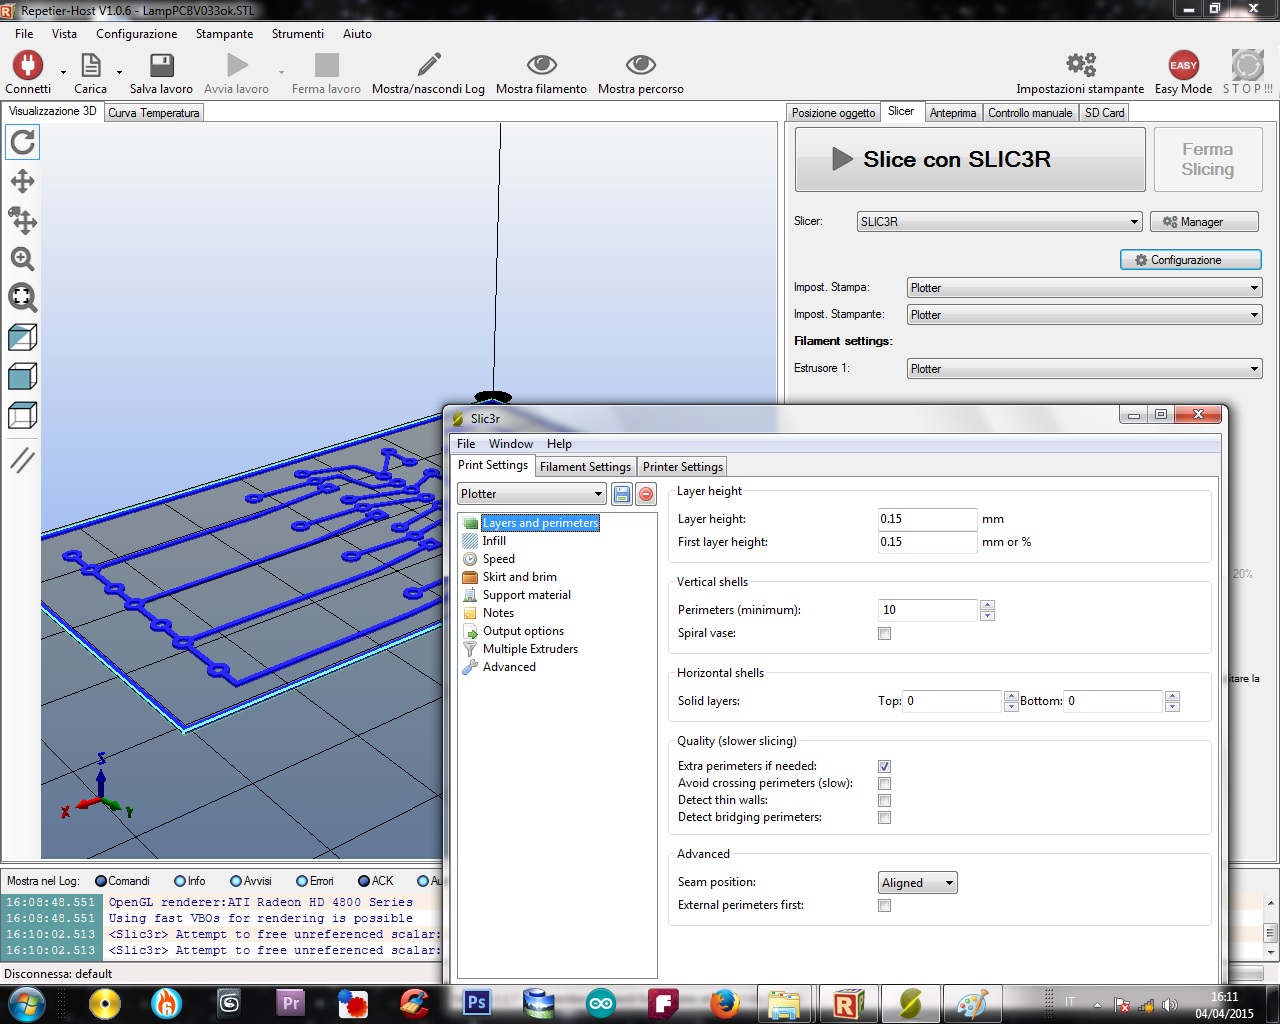Click the Mostra filamento eye icon
This screenshot has height=1024, width=1280.
[x=541, y=66]
